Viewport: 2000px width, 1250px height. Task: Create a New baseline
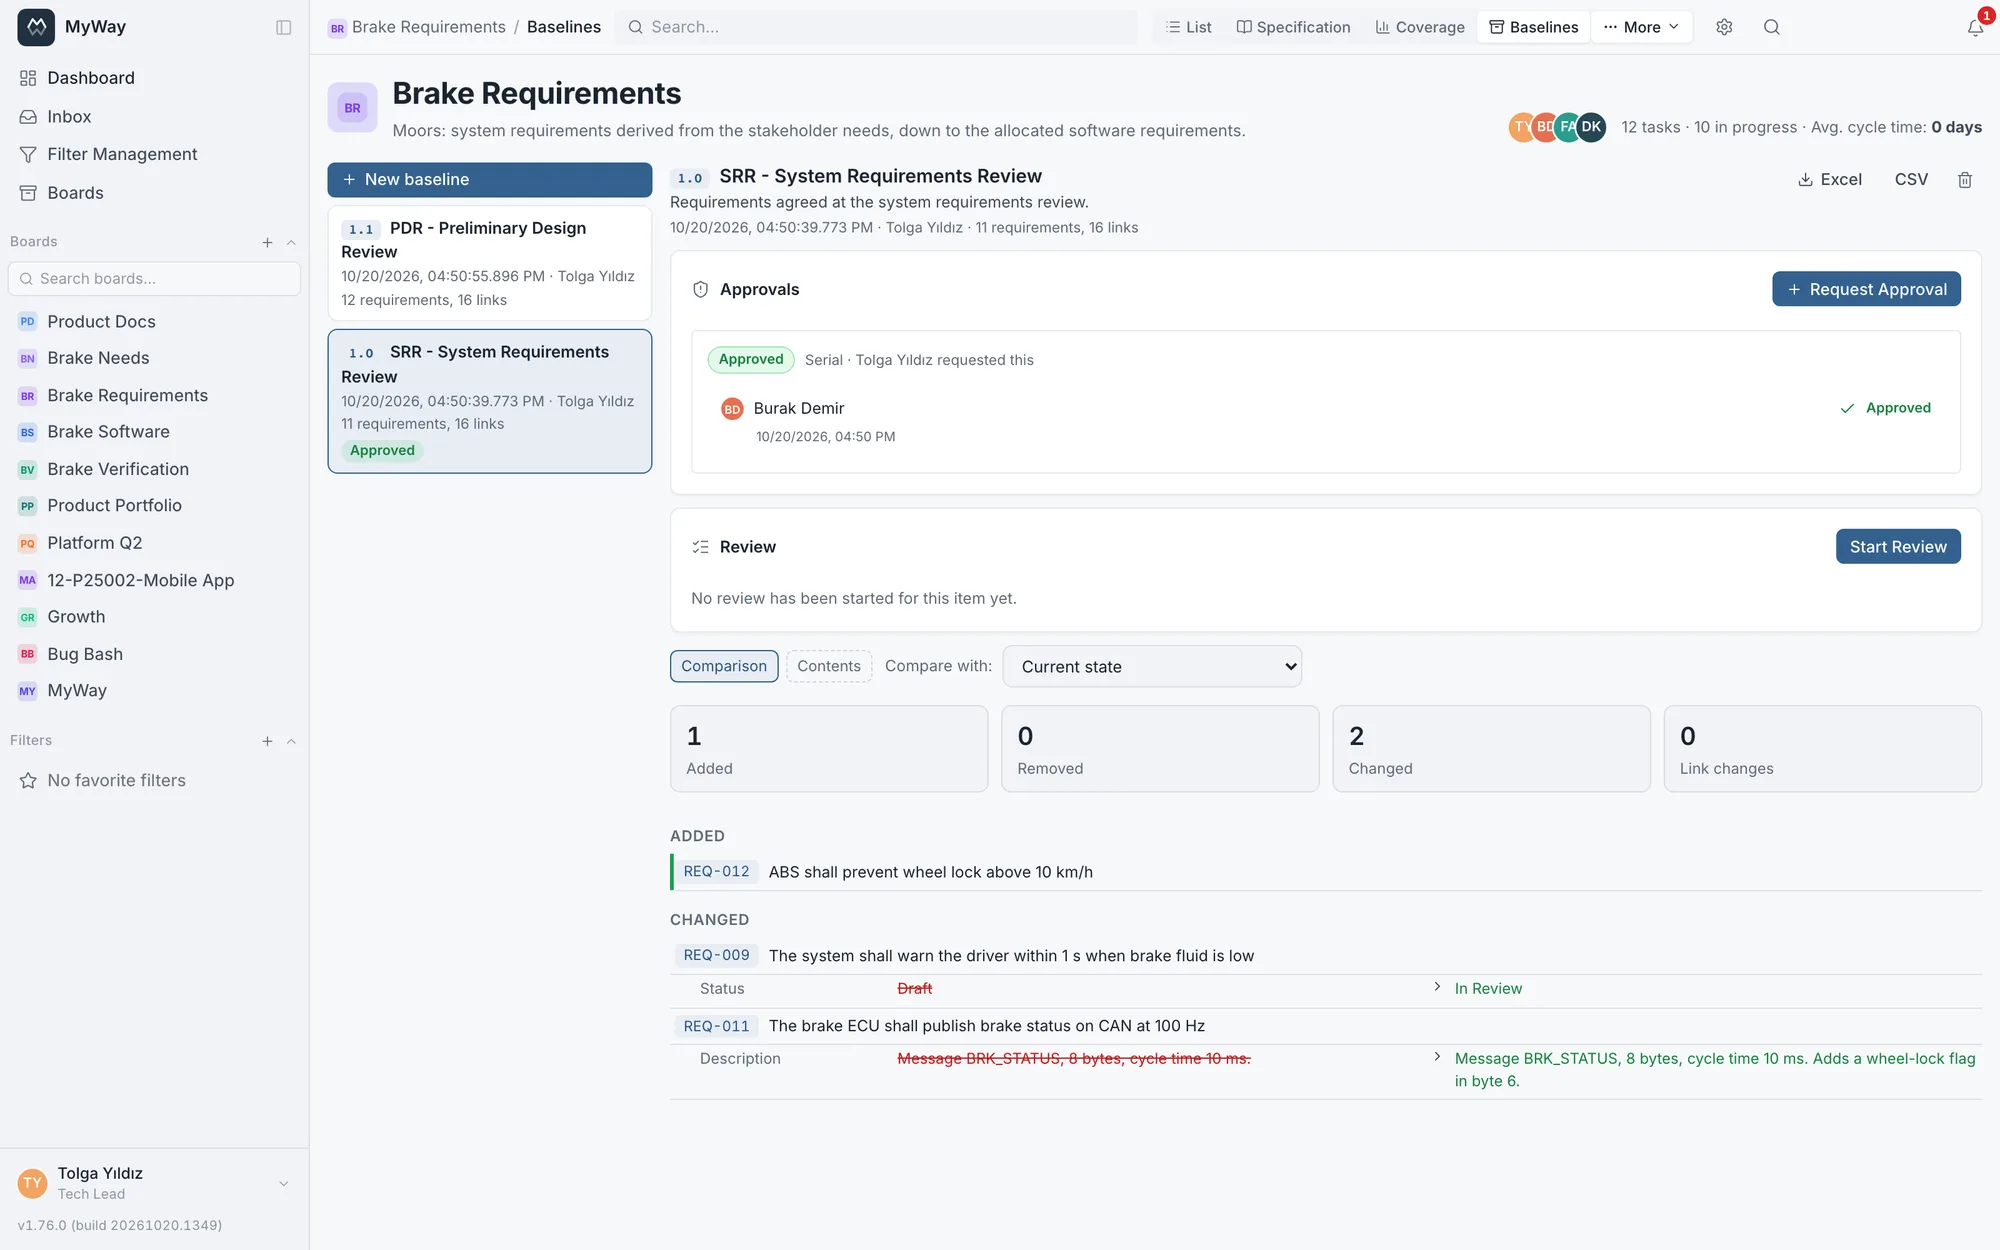tap(490, 179)
